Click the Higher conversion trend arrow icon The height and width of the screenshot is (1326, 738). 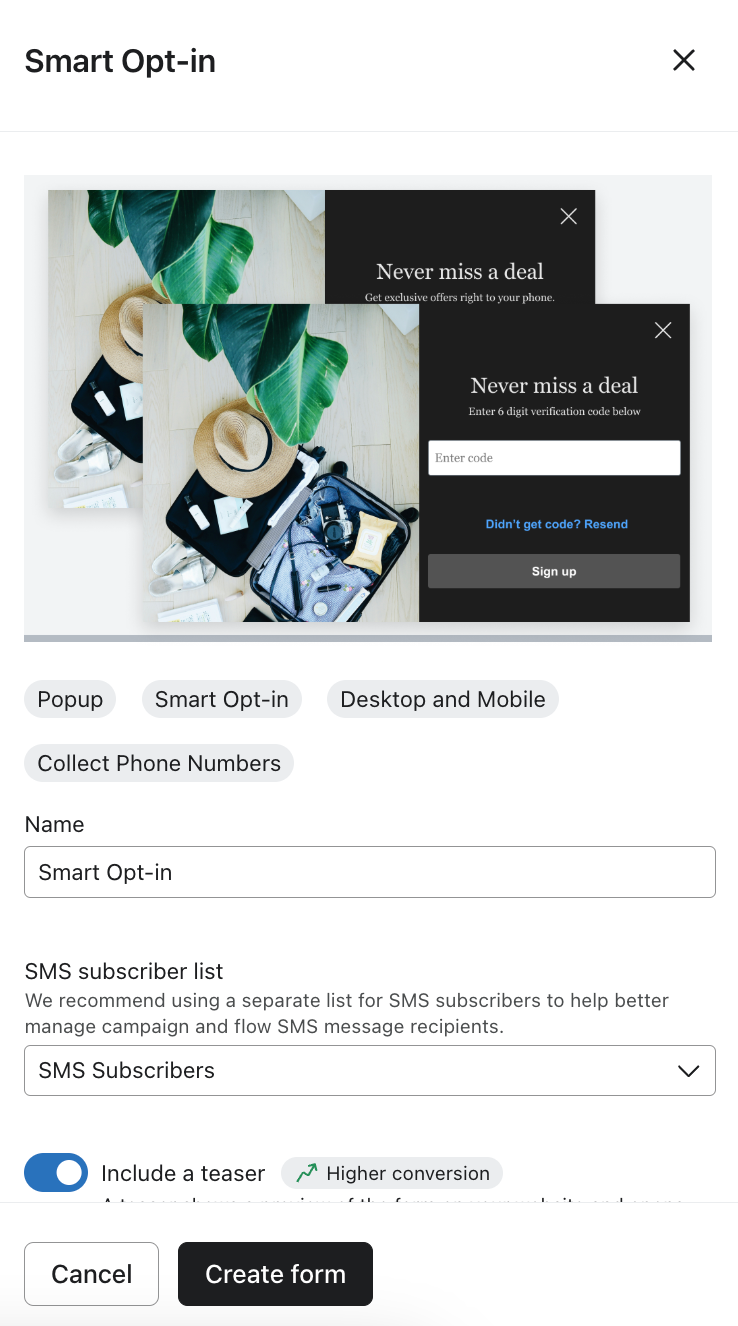click(x=307, y=1172)
